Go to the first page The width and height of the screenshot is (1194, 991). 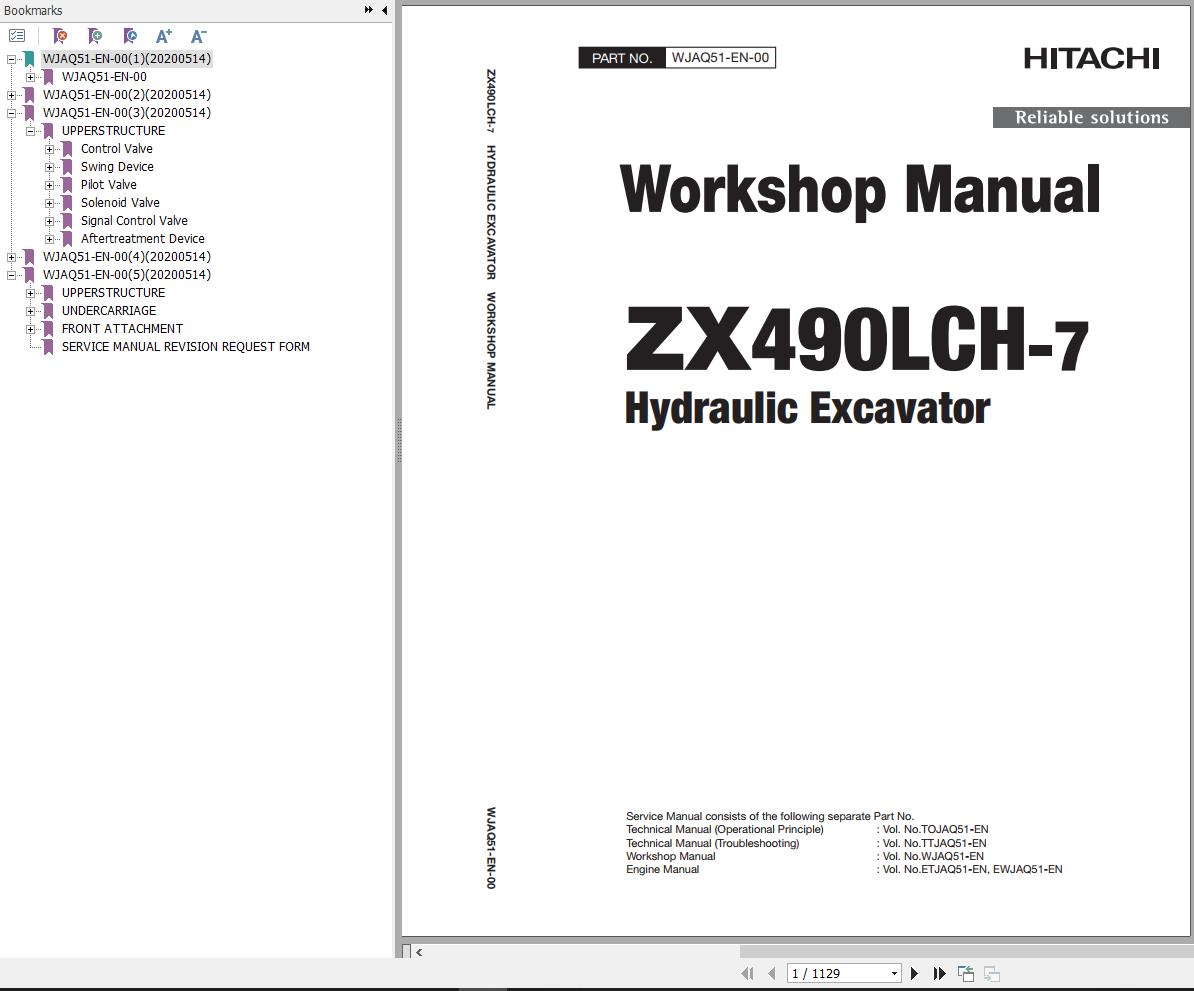pyautogui.click(x=747, y=973)
